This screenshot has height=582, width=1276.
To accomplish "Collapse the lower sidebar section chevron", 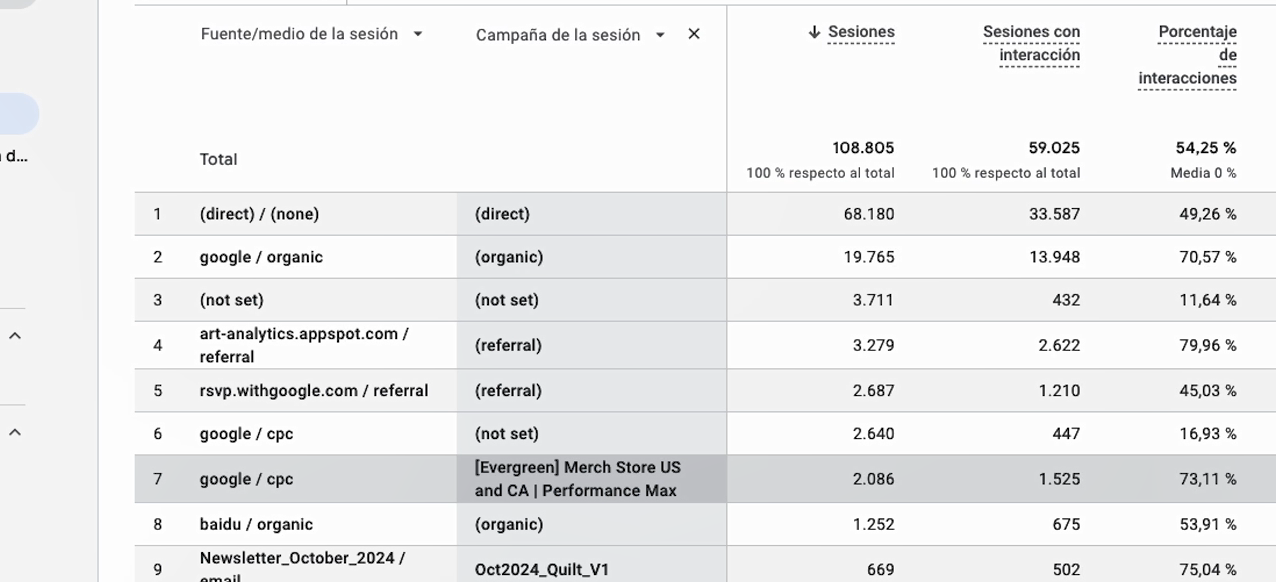I will pyautogui.click(x=15, y=433).
